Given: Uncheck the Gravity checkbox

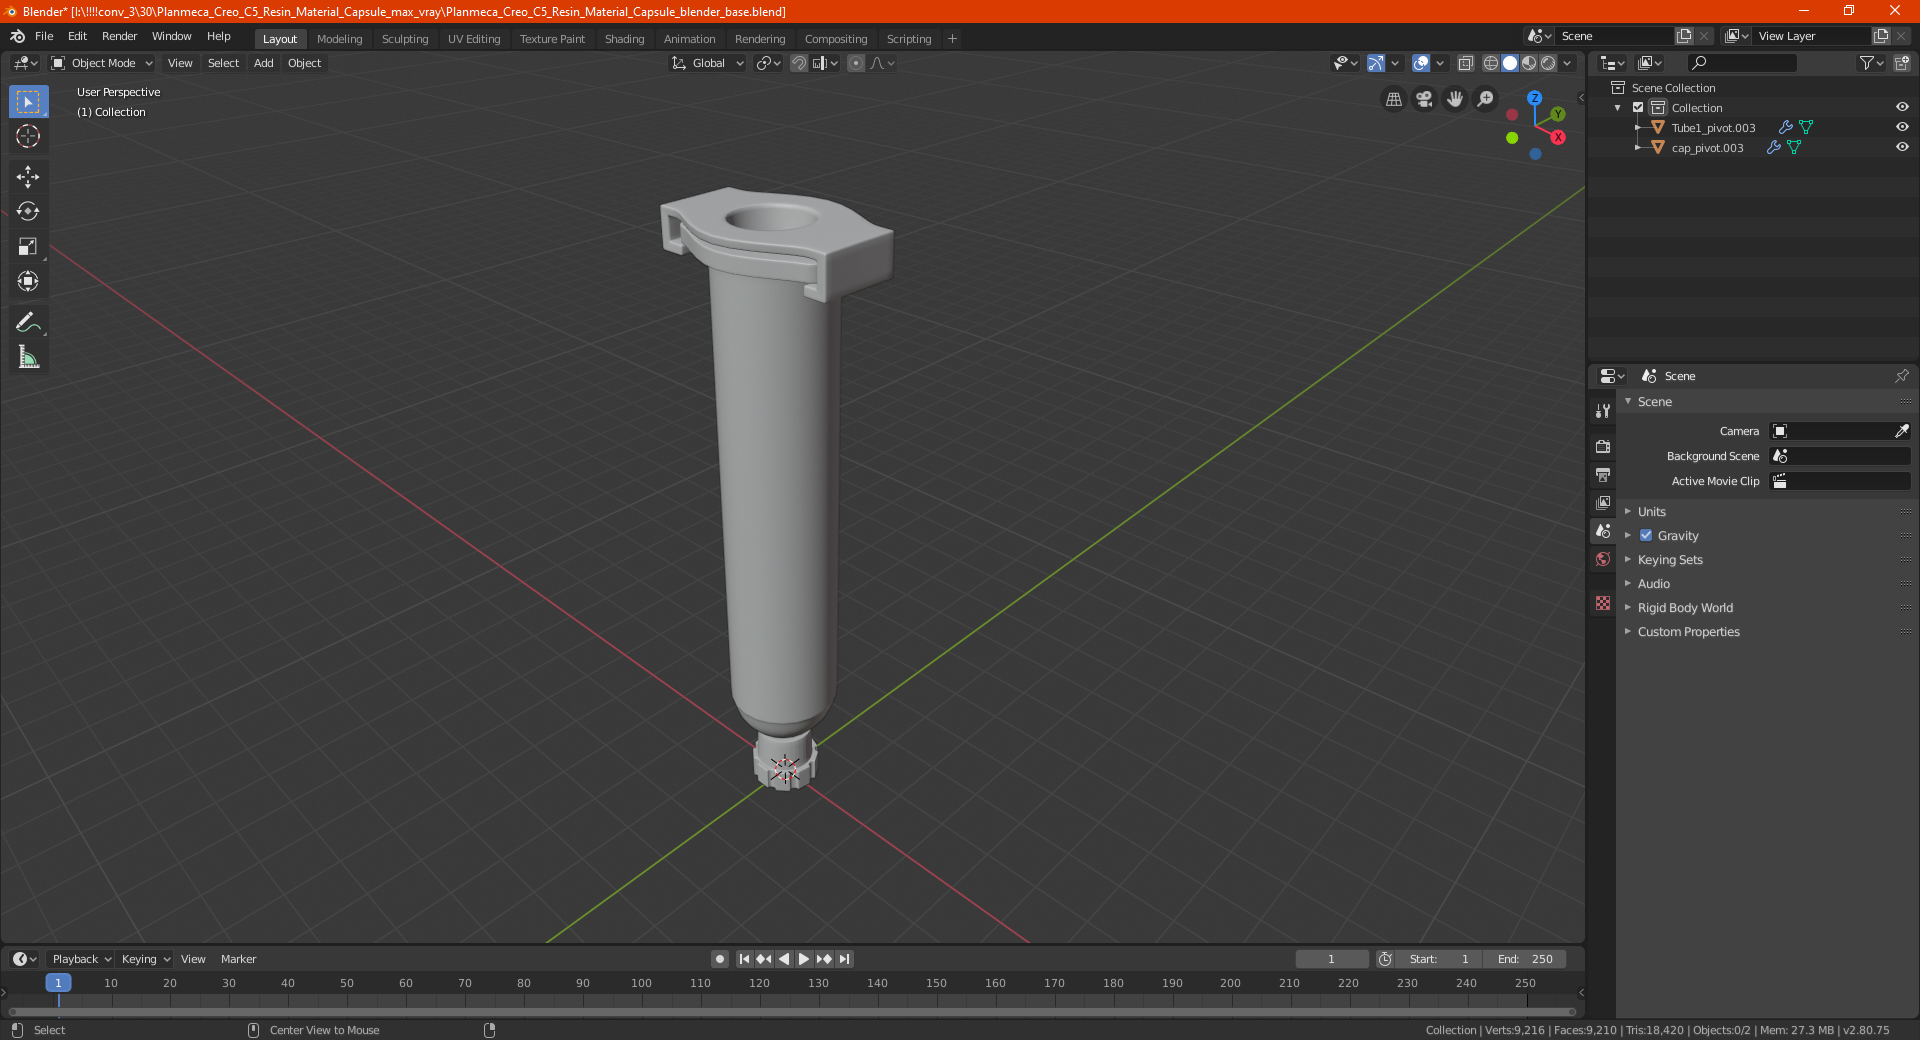Looking at the screenshot, I should [1646, 535].
